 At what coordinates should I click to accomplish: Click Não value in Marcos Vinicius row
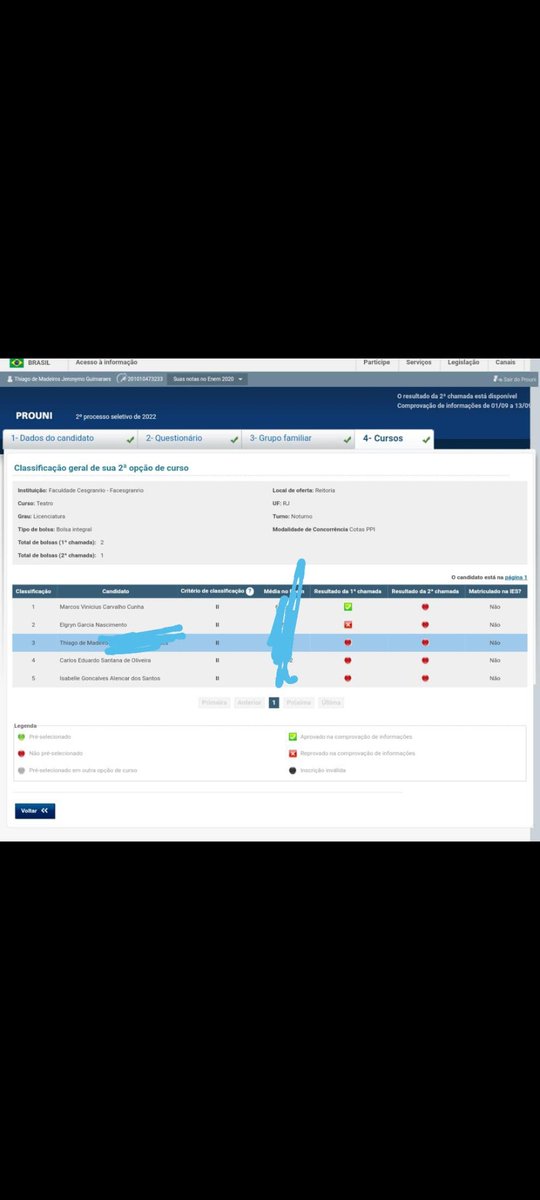pyautogui.click(x=495, y=606)
